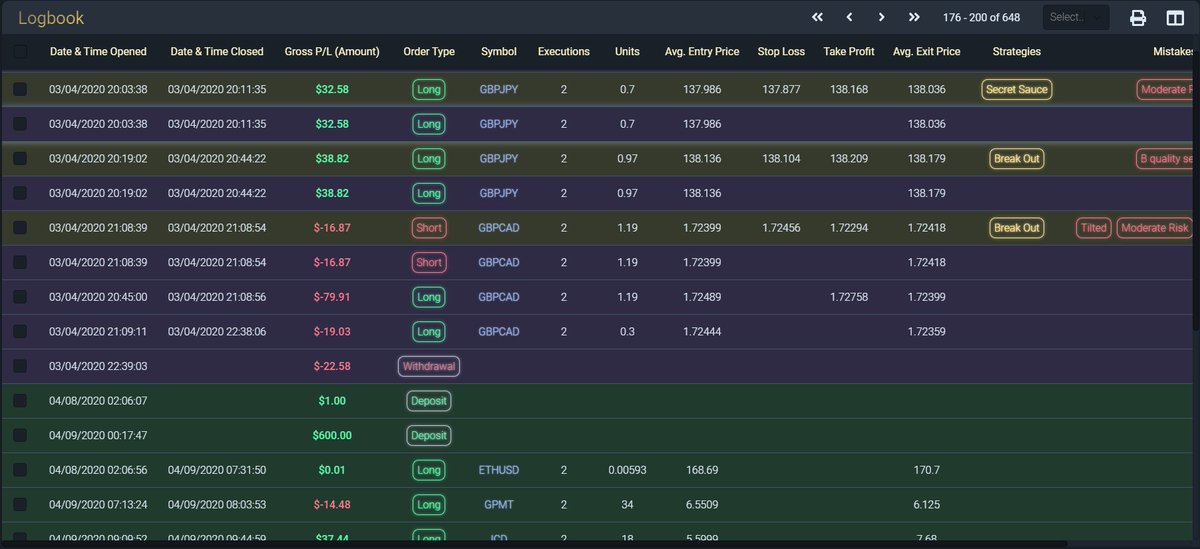1200x549 pixels.
Task: Sort by Avg. Exit Price column
Action: (x=927, y=52)
